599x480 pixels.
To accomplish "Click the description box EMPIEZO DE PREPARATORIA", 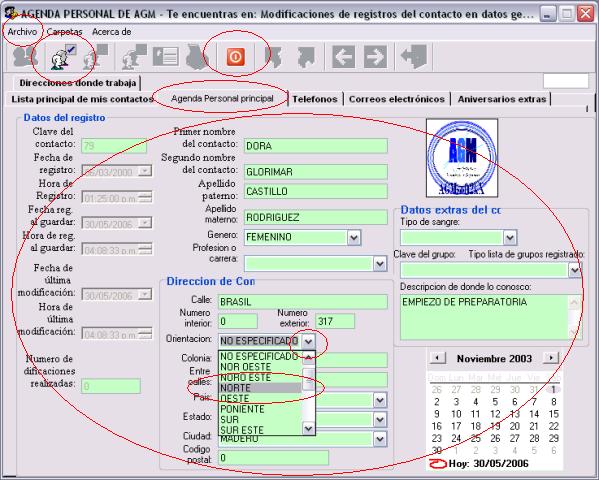I will 491,317.
